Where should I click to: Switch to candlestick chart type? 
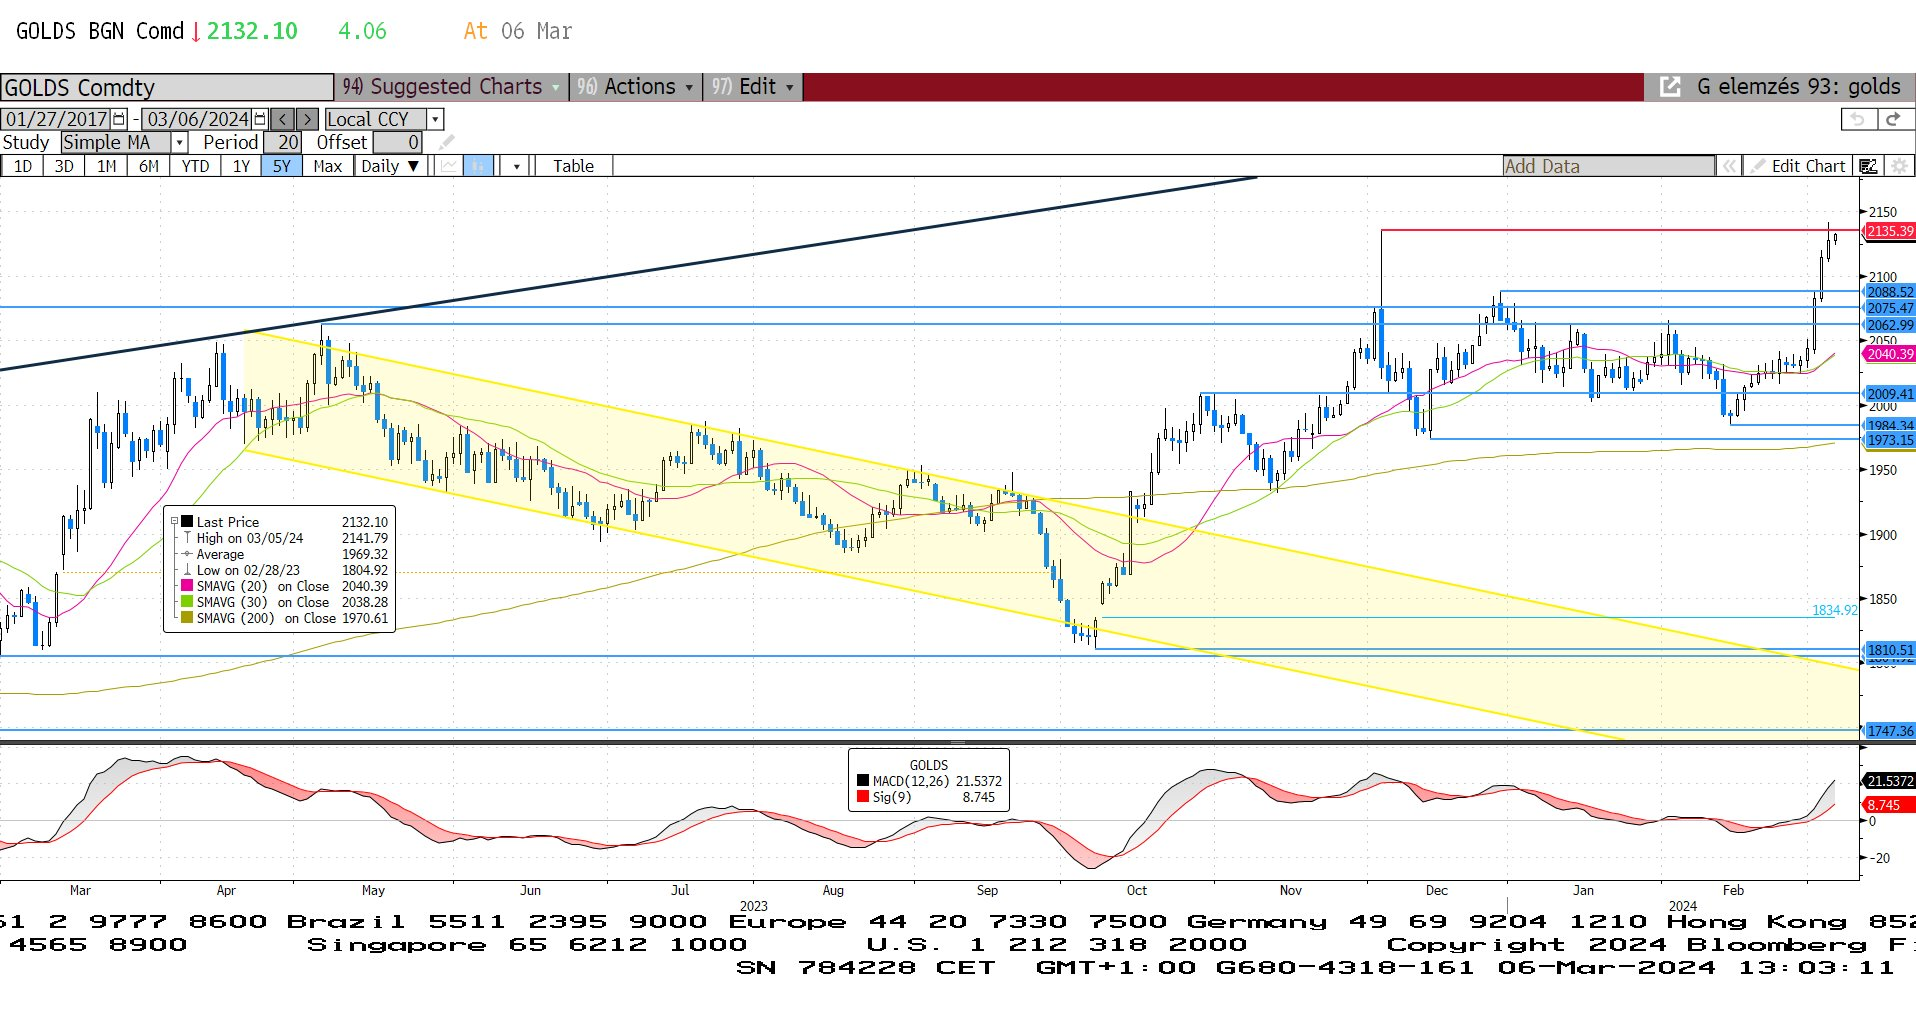click(479, 166)
